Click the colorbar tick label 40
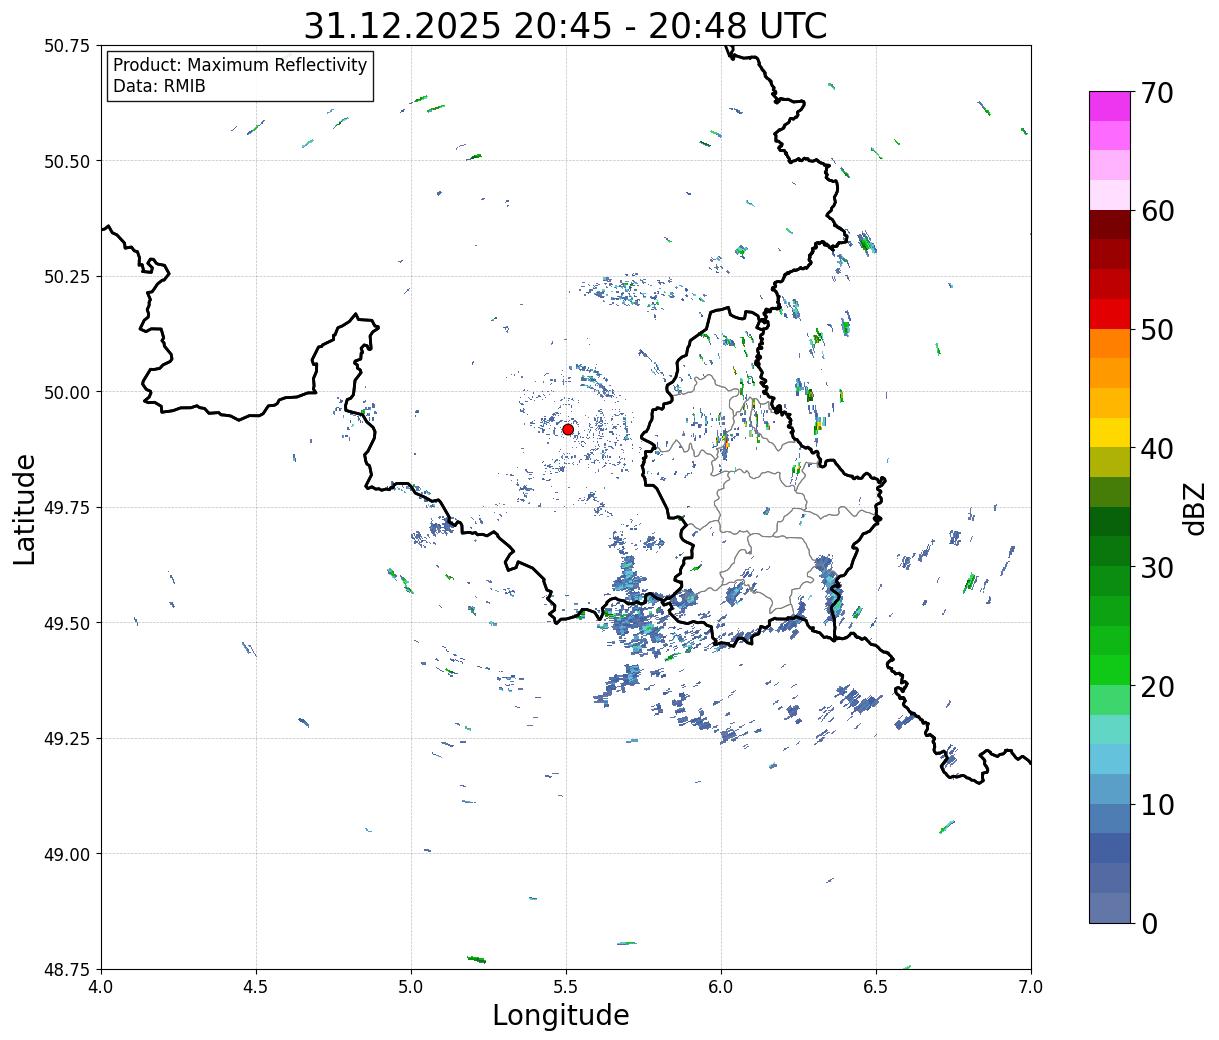Viewport: 1219px width, 1040px height. 1157,449
